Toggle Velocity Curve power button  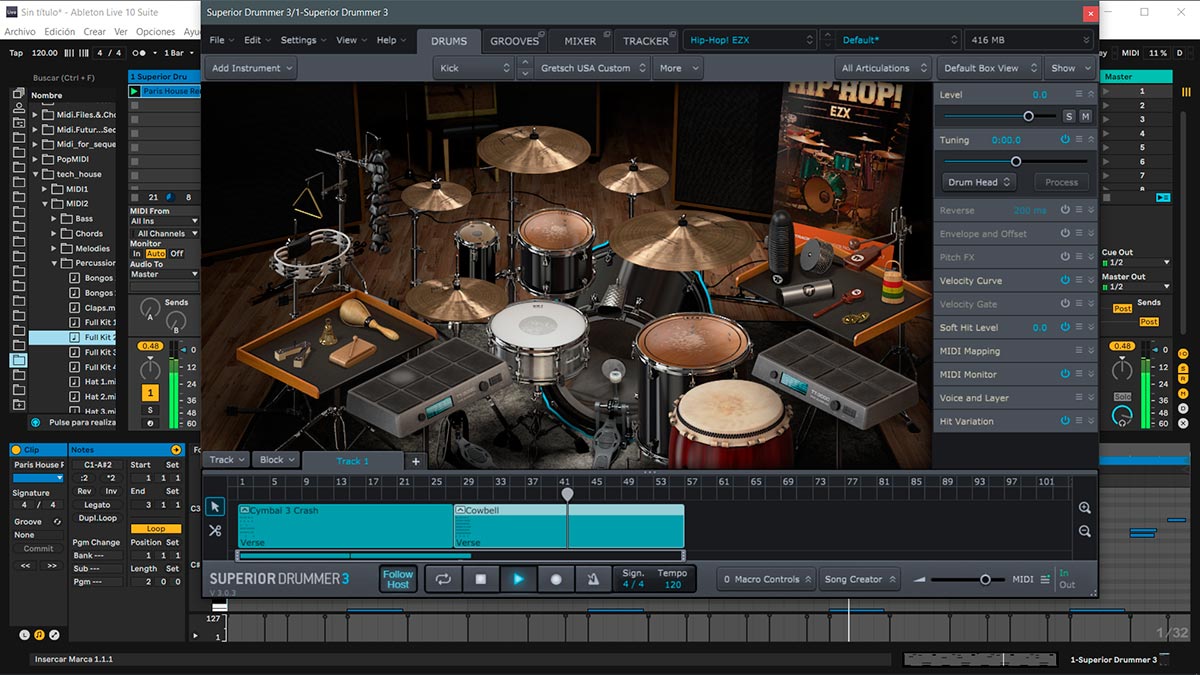[x=1065, y=281]
